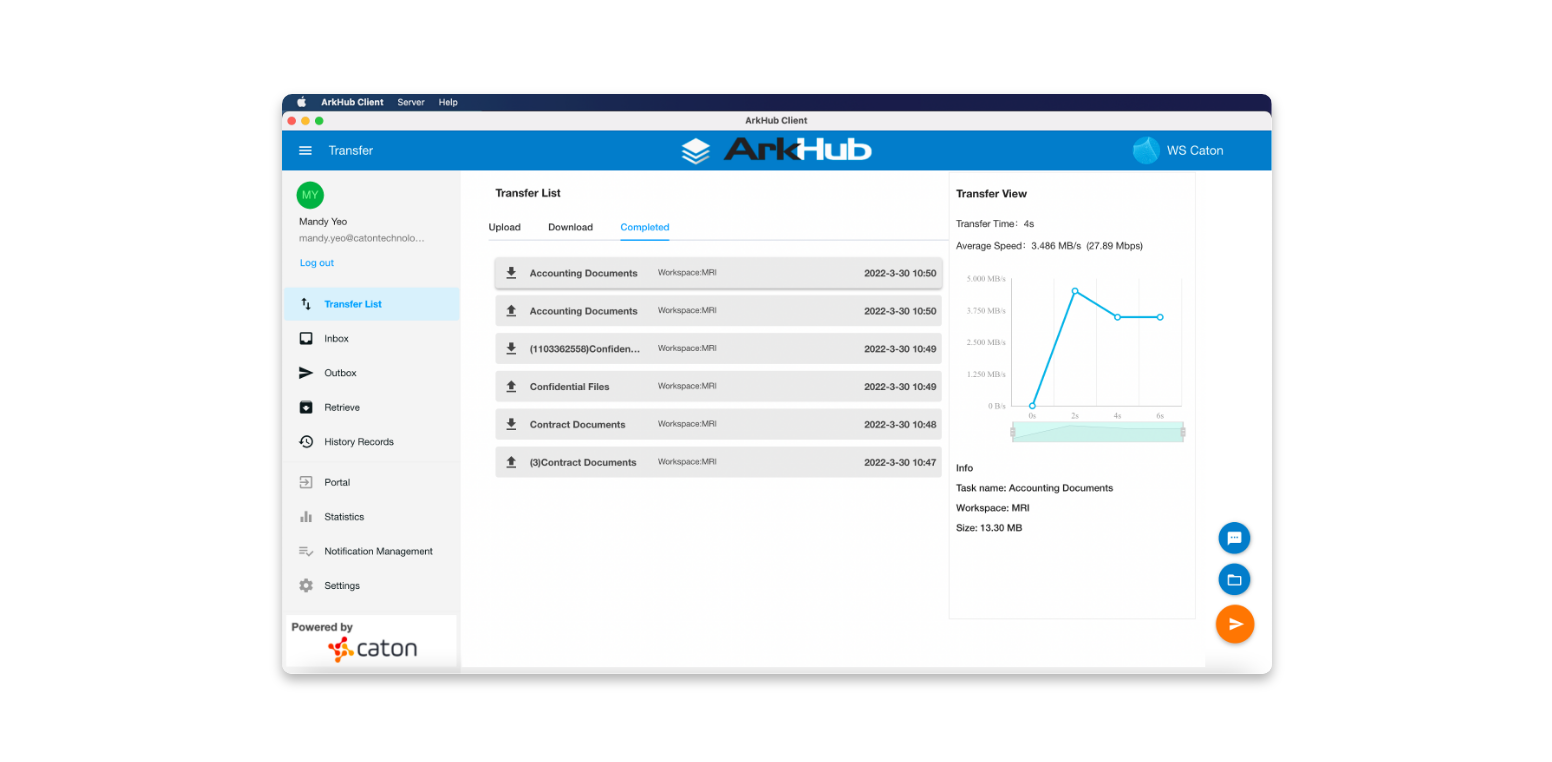Open the Settings gear icon
The height and width of the screenshot is (762, 1552).
click(x=306, y=586)
